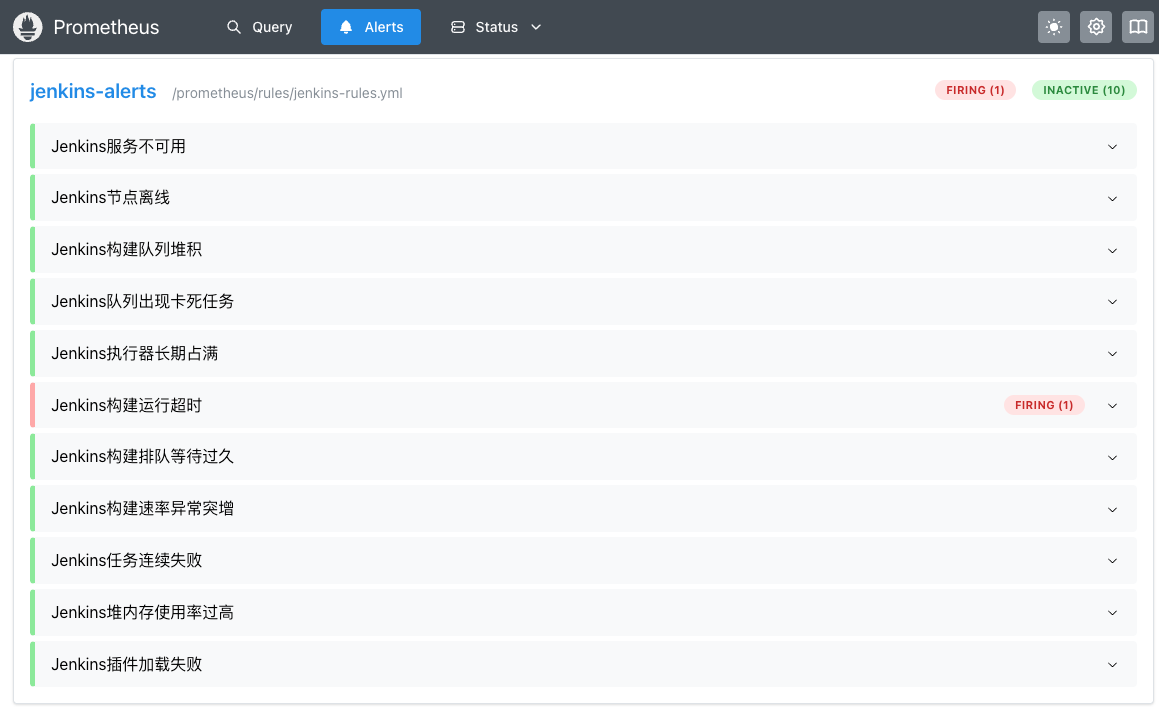Open the Status dropdown arrow
The height and width of the screenshot is (707, 1159).
click(x=537, y=27)
